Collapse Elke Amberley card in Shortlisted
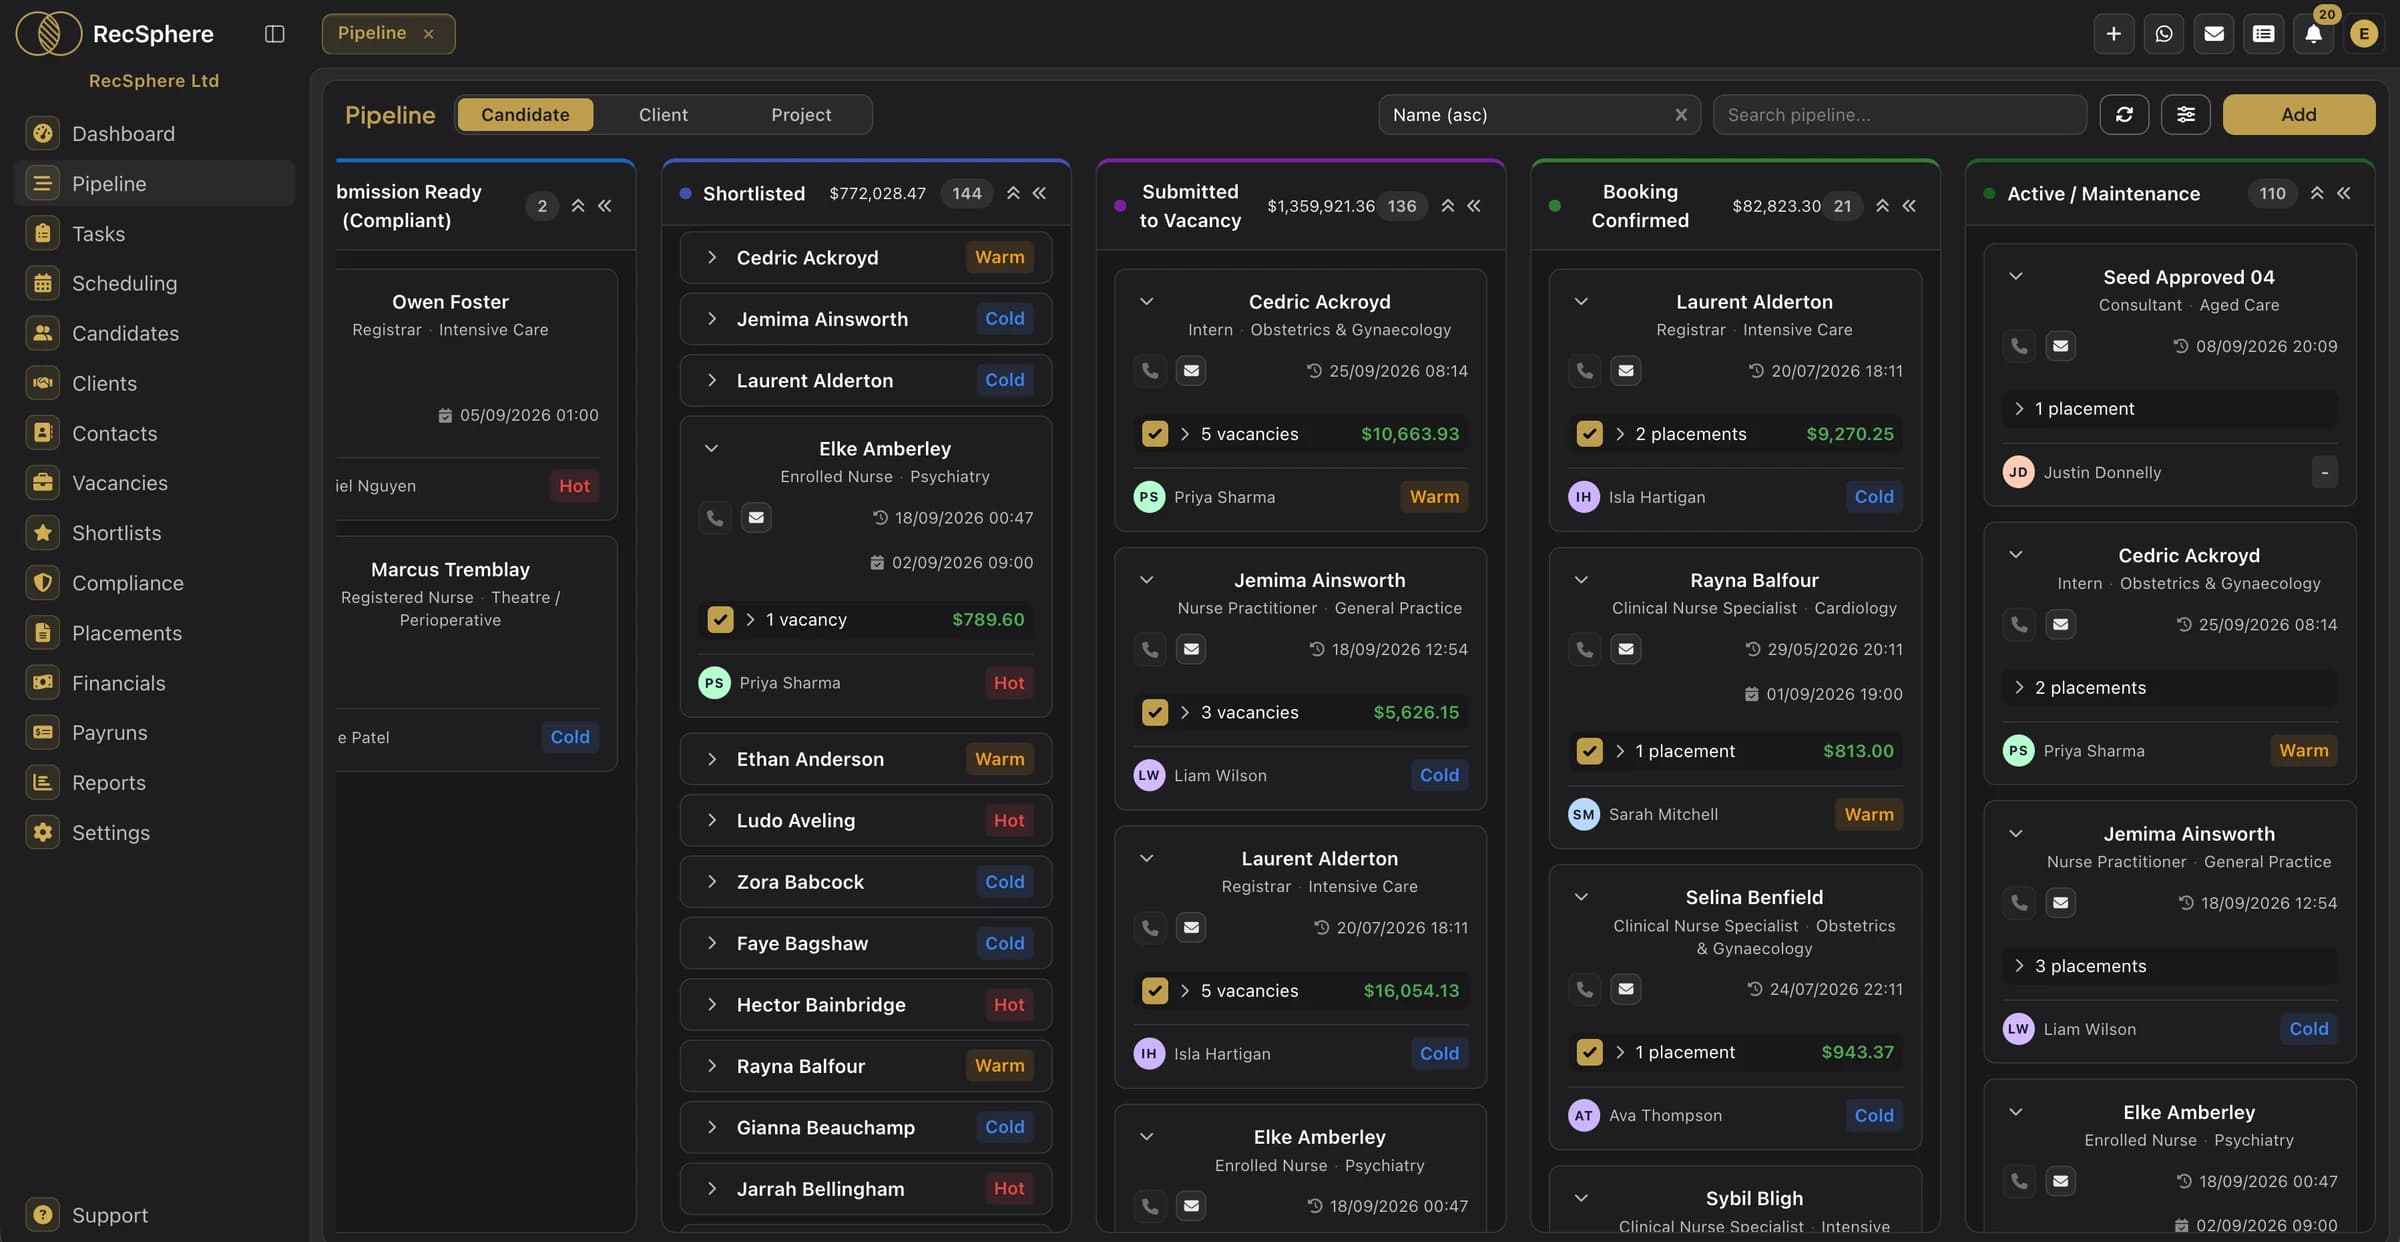 (x=711, y=449)
